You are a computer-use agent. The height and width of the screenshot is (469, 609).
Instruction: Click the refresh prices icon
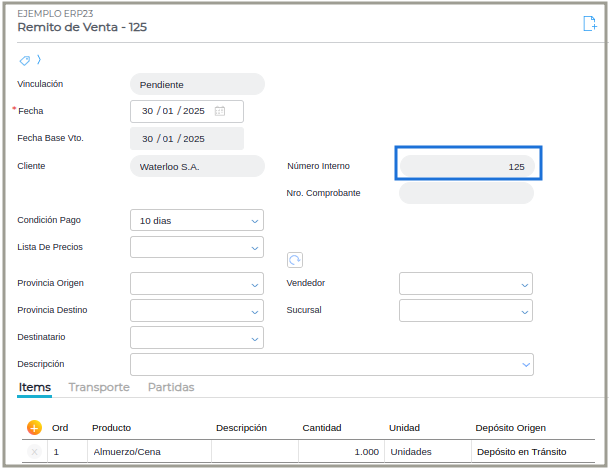[295, 260]
